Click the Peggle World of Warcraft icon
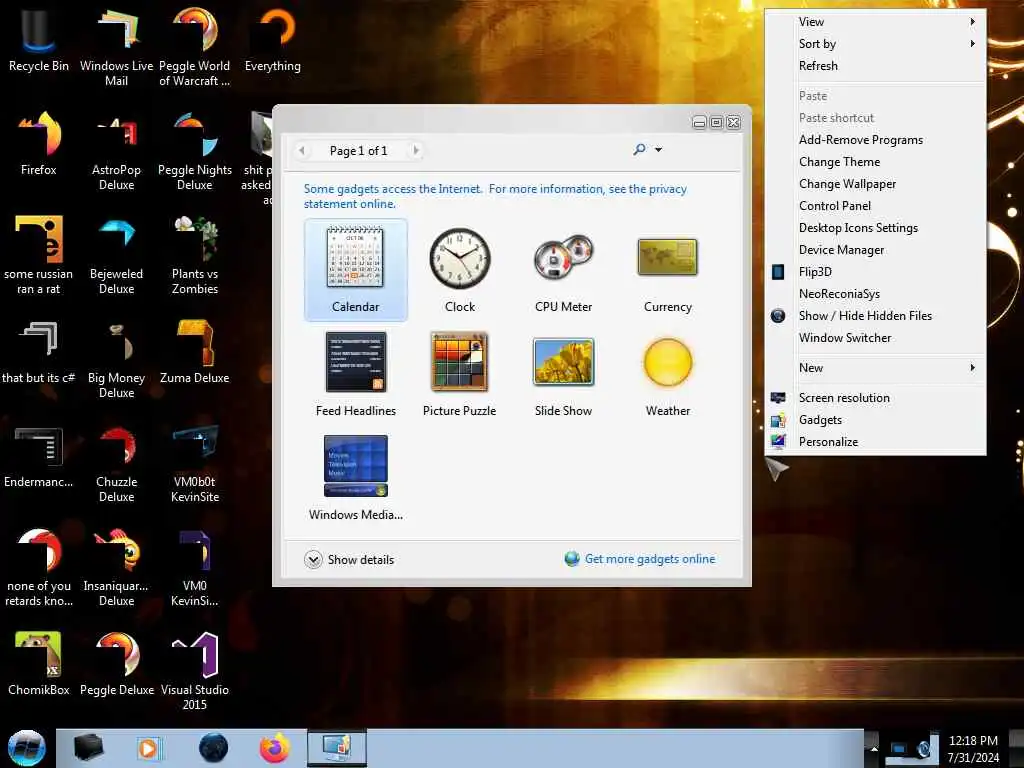The width and height of the screenshot is (1024, 768). pos(195,47)
